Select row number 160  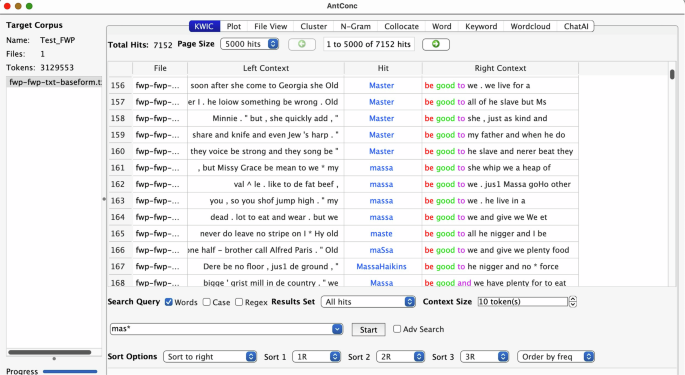(x=118, y=151)
